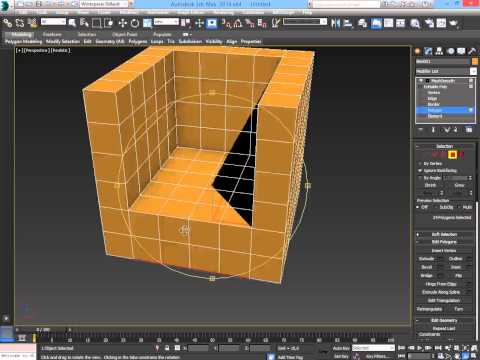Click the Align tool icon
480x360 pixels.
coord(348,23)
